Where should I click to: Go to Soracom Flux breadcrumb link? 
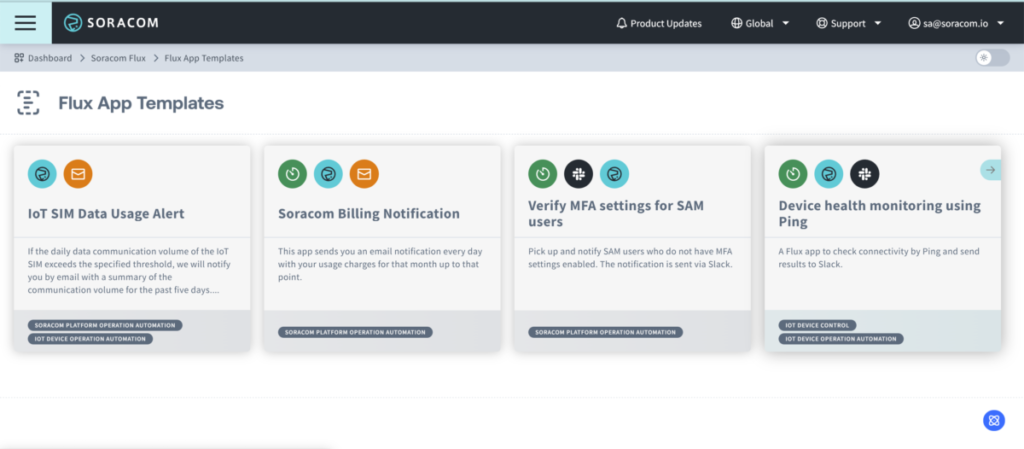(118, 58)
